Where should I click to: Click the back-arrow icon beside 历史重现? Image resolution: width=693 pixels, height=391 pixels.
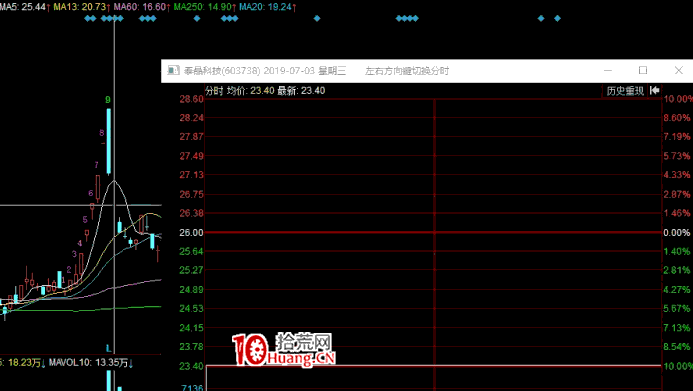655,91
